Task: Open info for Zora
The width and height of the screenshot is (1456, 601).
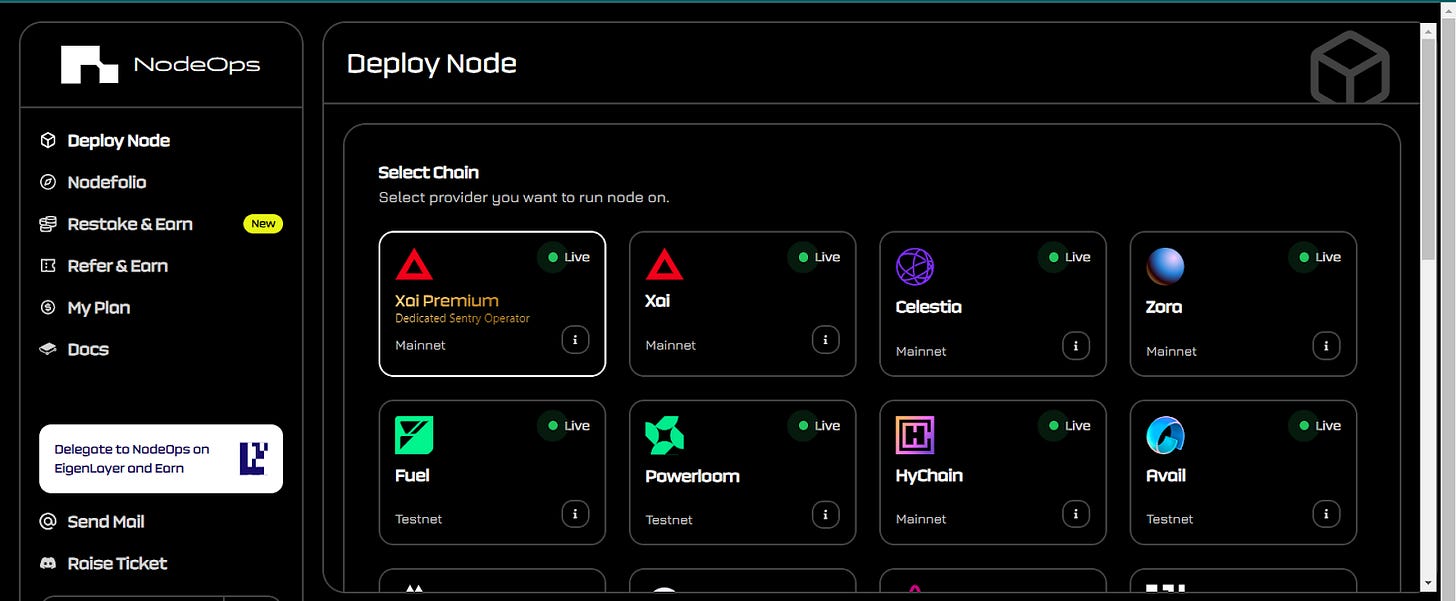Action: click(1325, 346)
